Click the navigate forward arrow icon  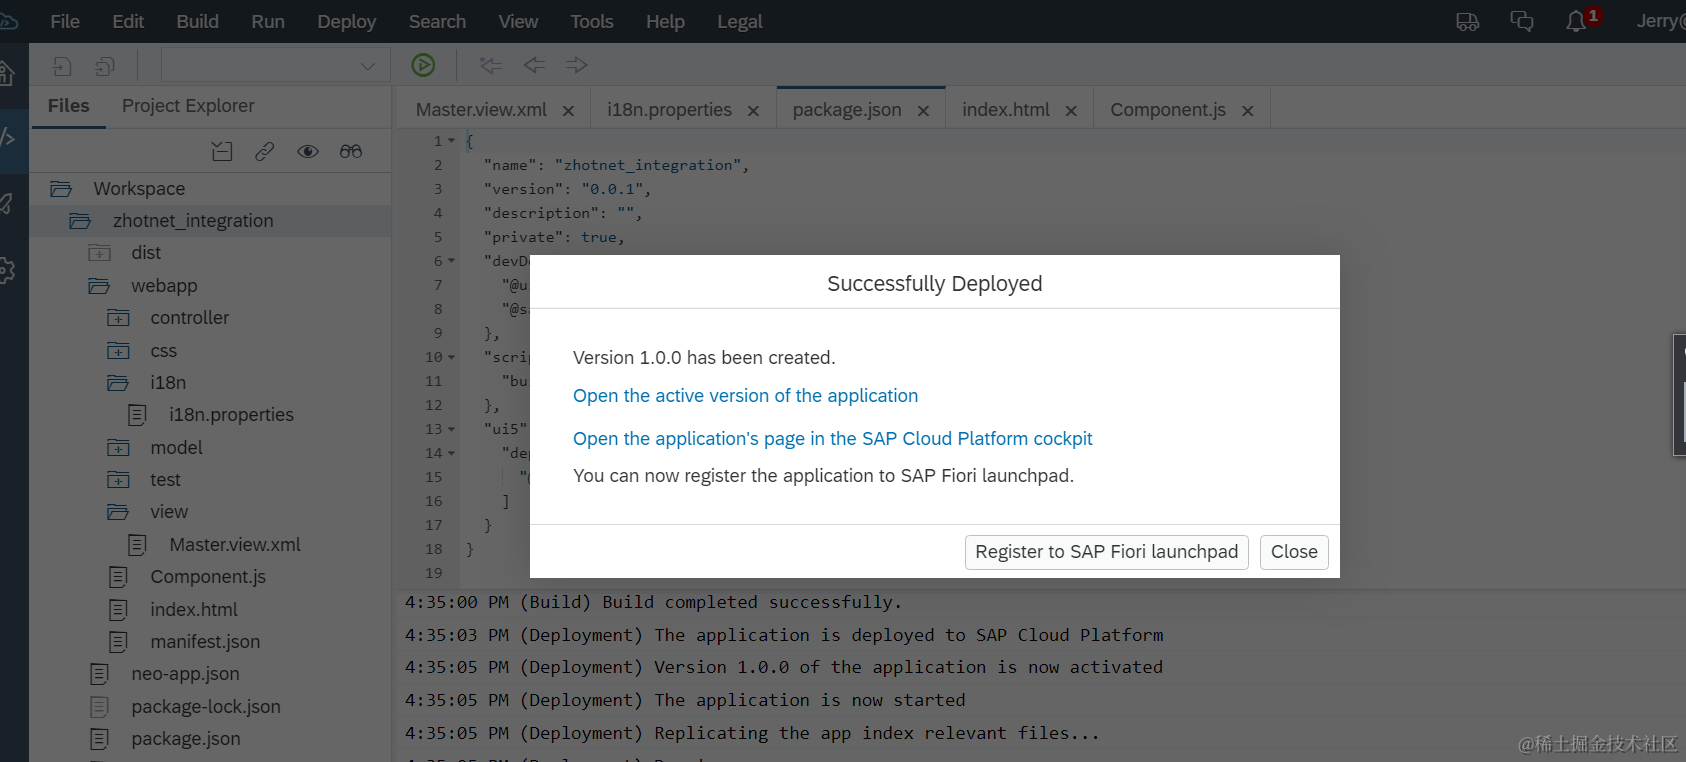[x=577, y=65]
